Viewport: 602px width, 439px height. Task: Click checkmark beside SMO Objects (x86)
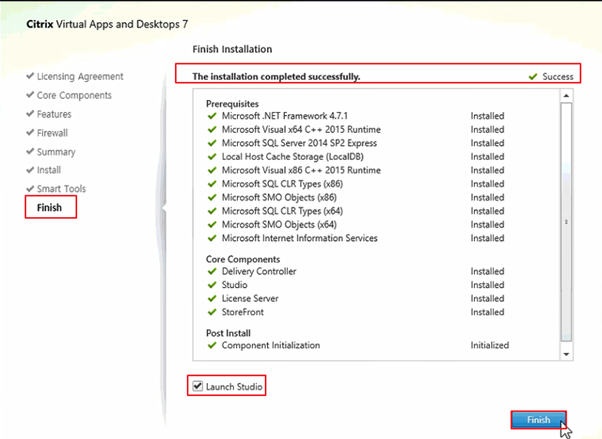click(212, 197)
